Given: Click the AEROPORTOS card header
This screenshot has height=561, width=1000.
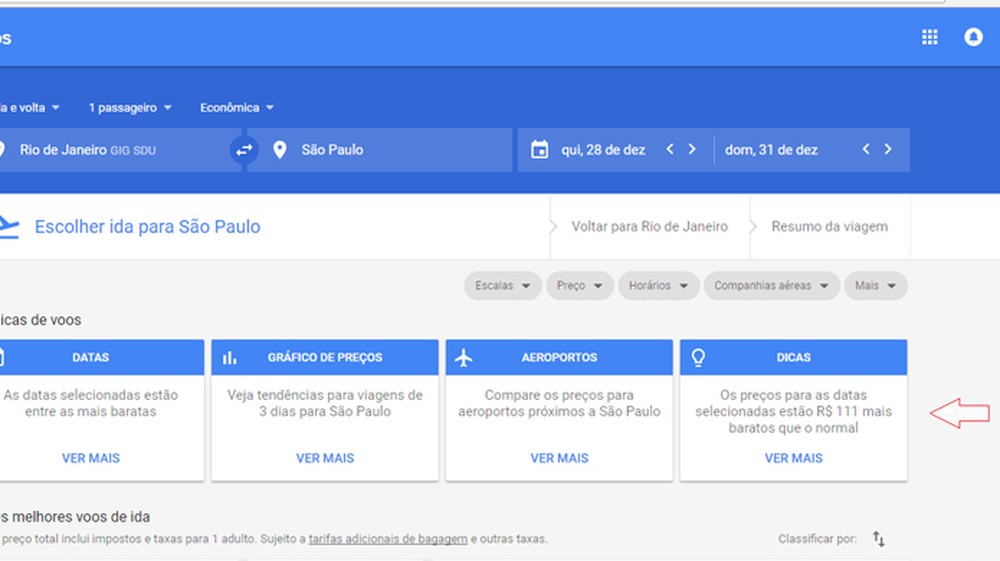Looking at the screenshot, I should pos(559,358).
